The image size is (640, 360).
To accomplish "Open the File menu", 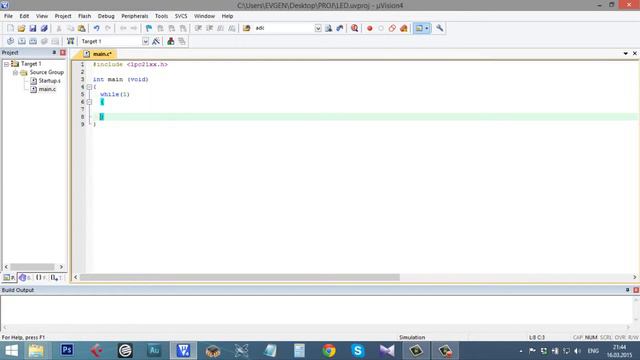I will [8, 16].
